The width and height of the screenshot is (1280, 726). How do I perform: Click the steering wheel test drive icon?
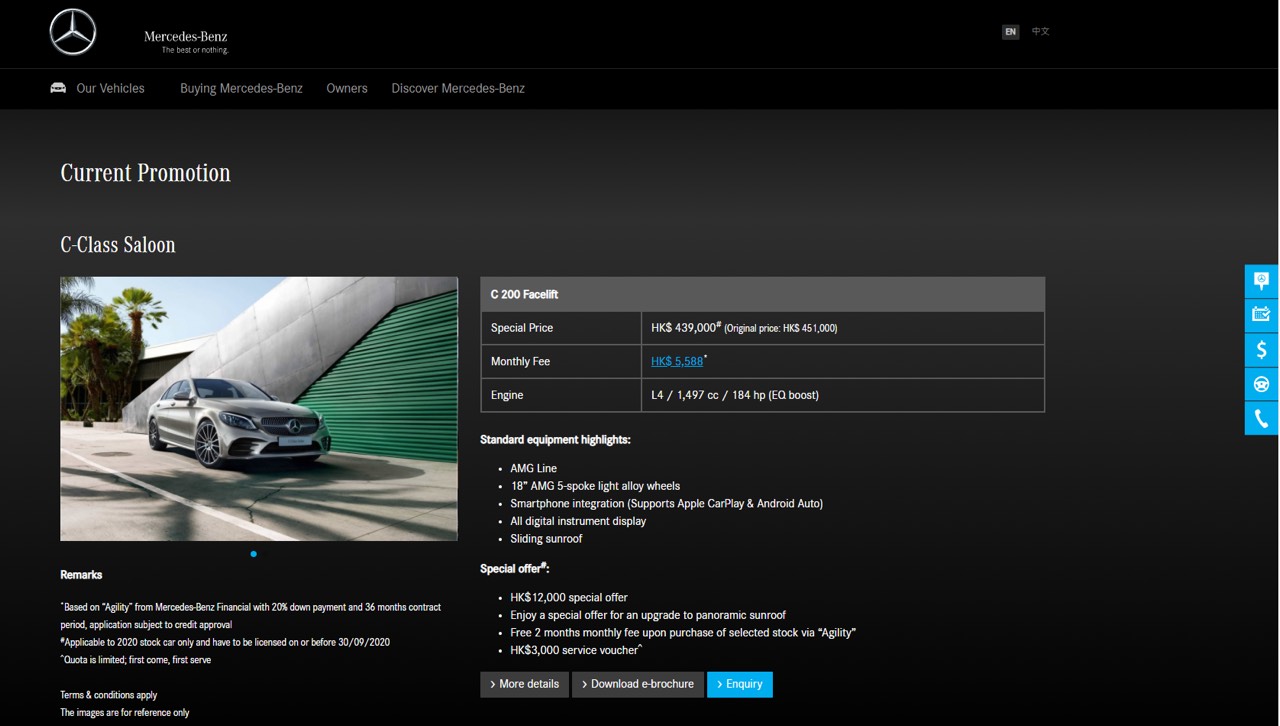coord(1261,384)
